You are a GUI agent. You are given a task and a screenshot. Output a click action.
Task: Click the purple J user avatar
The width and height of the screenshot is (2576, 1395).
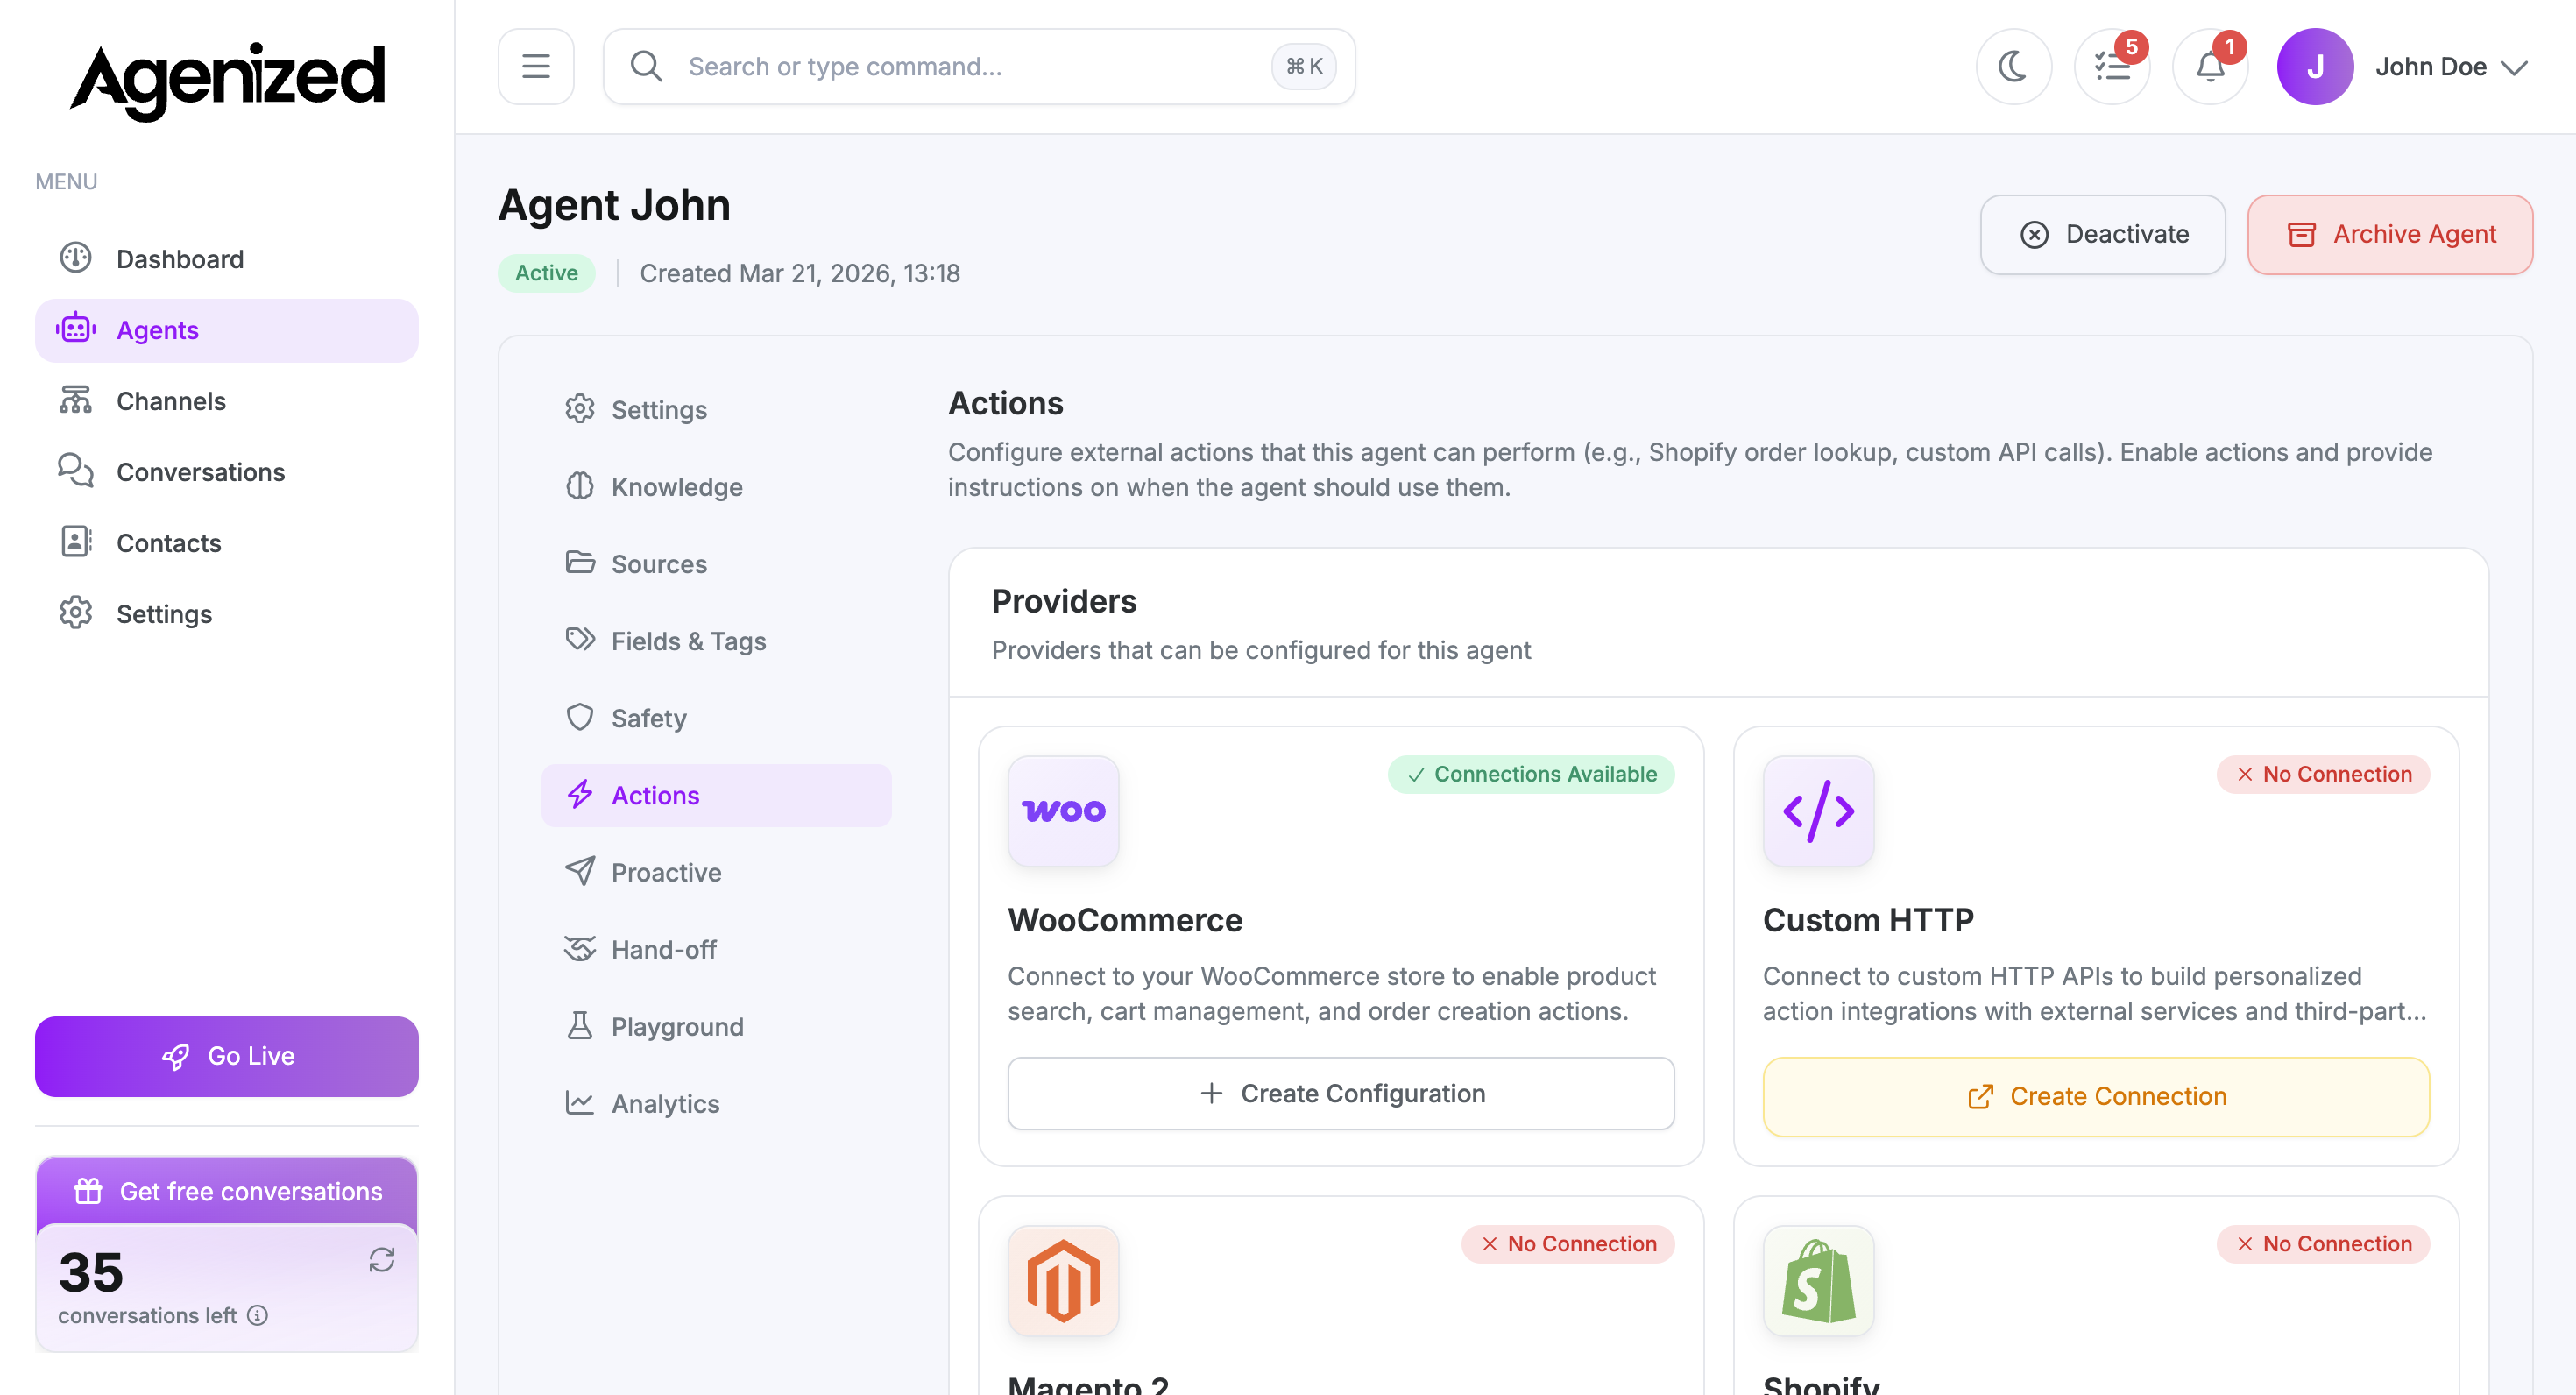point(2314,66)
